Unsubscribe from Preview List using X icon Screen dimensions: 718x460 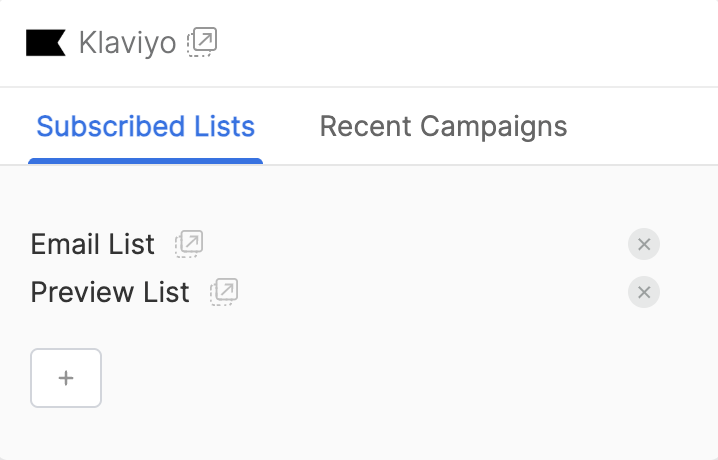click(x=644, y=292)
